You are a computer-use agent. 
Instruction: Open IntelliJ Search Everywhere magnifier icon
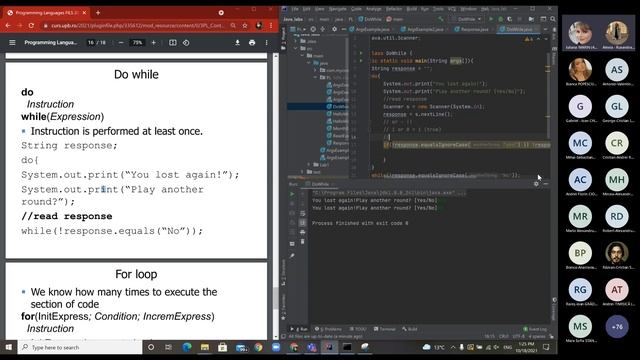553,19
